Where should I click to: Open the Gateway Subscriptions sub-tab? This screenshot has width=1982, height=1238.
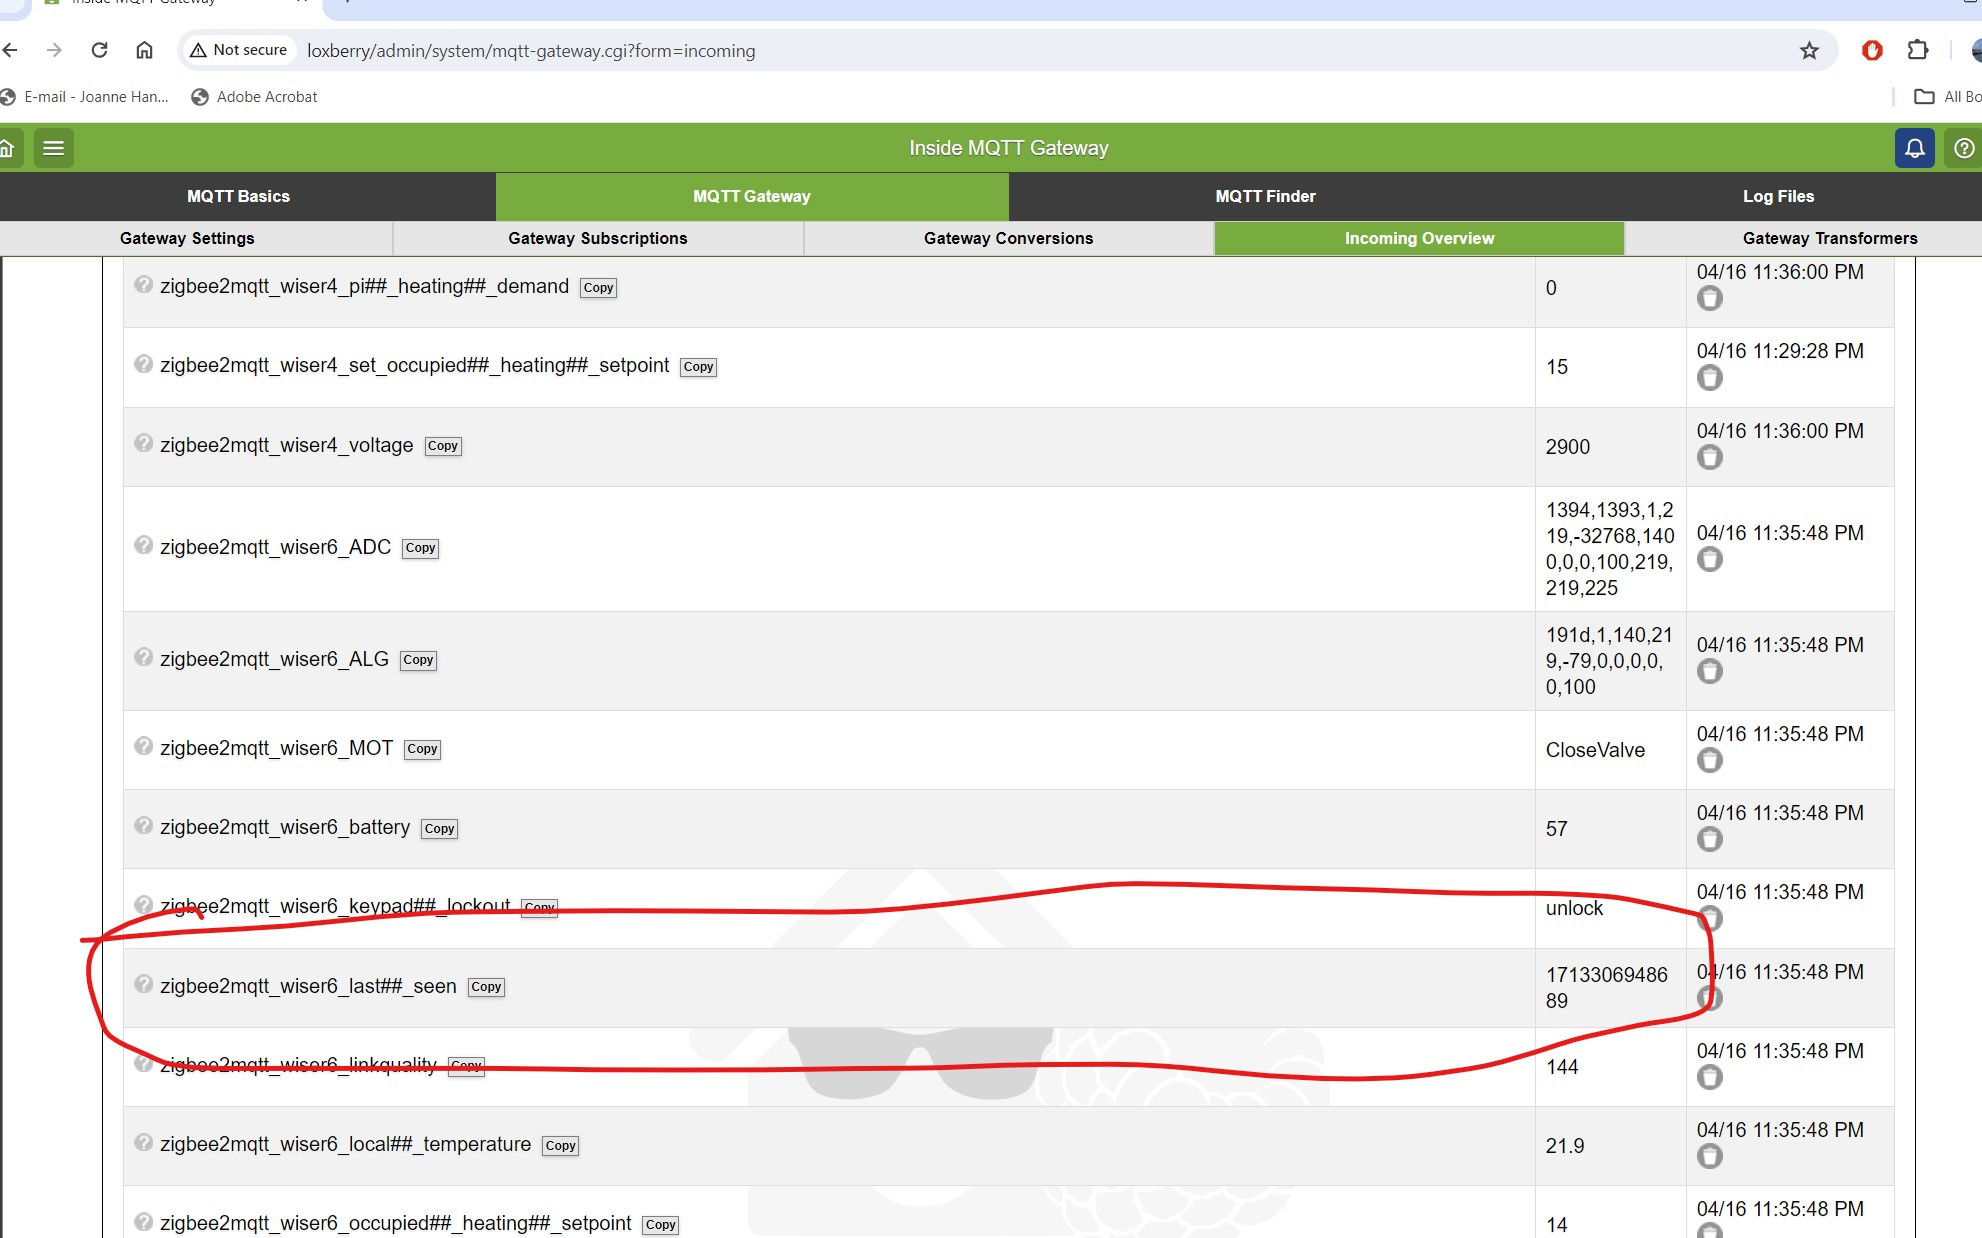(x=597, y=238)
